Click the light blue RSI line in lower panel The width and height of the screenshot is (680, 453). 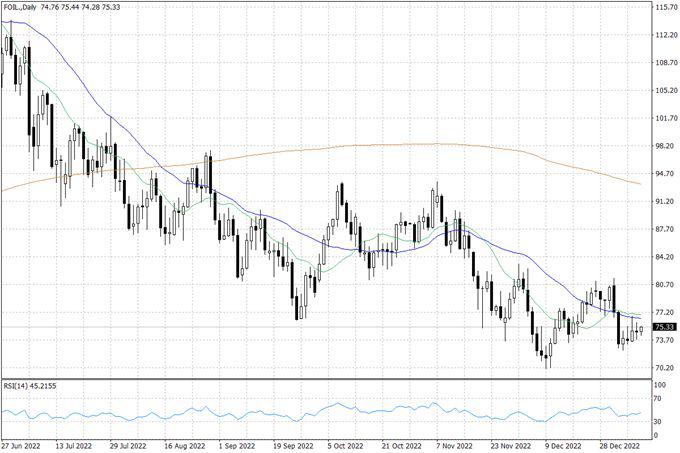point(340,405)
